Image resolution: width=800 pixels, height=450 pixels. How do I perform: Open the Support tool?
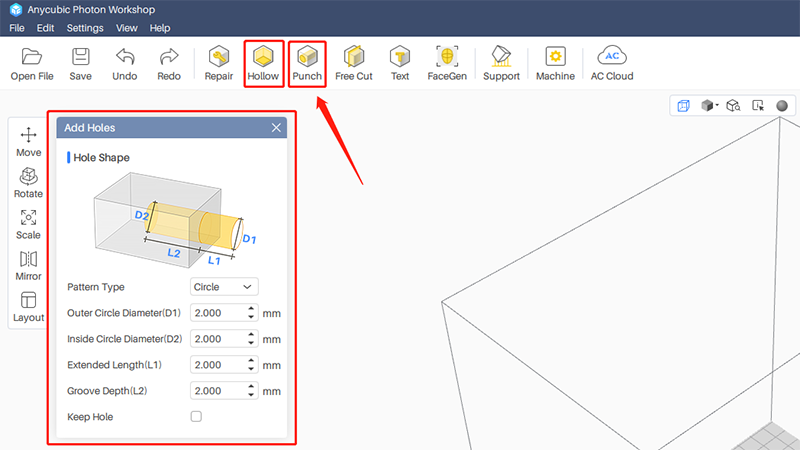502,64
